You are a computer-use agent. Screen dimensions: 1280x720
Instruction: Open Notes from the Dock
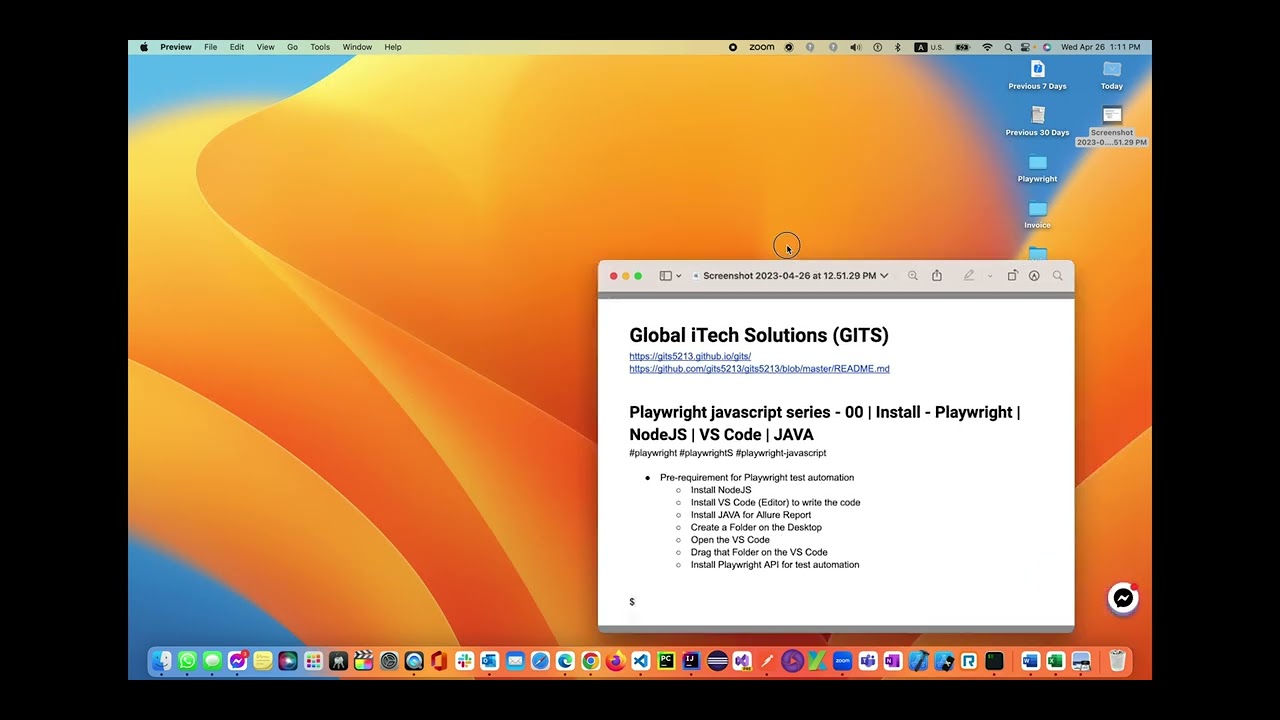click(263, 661)
